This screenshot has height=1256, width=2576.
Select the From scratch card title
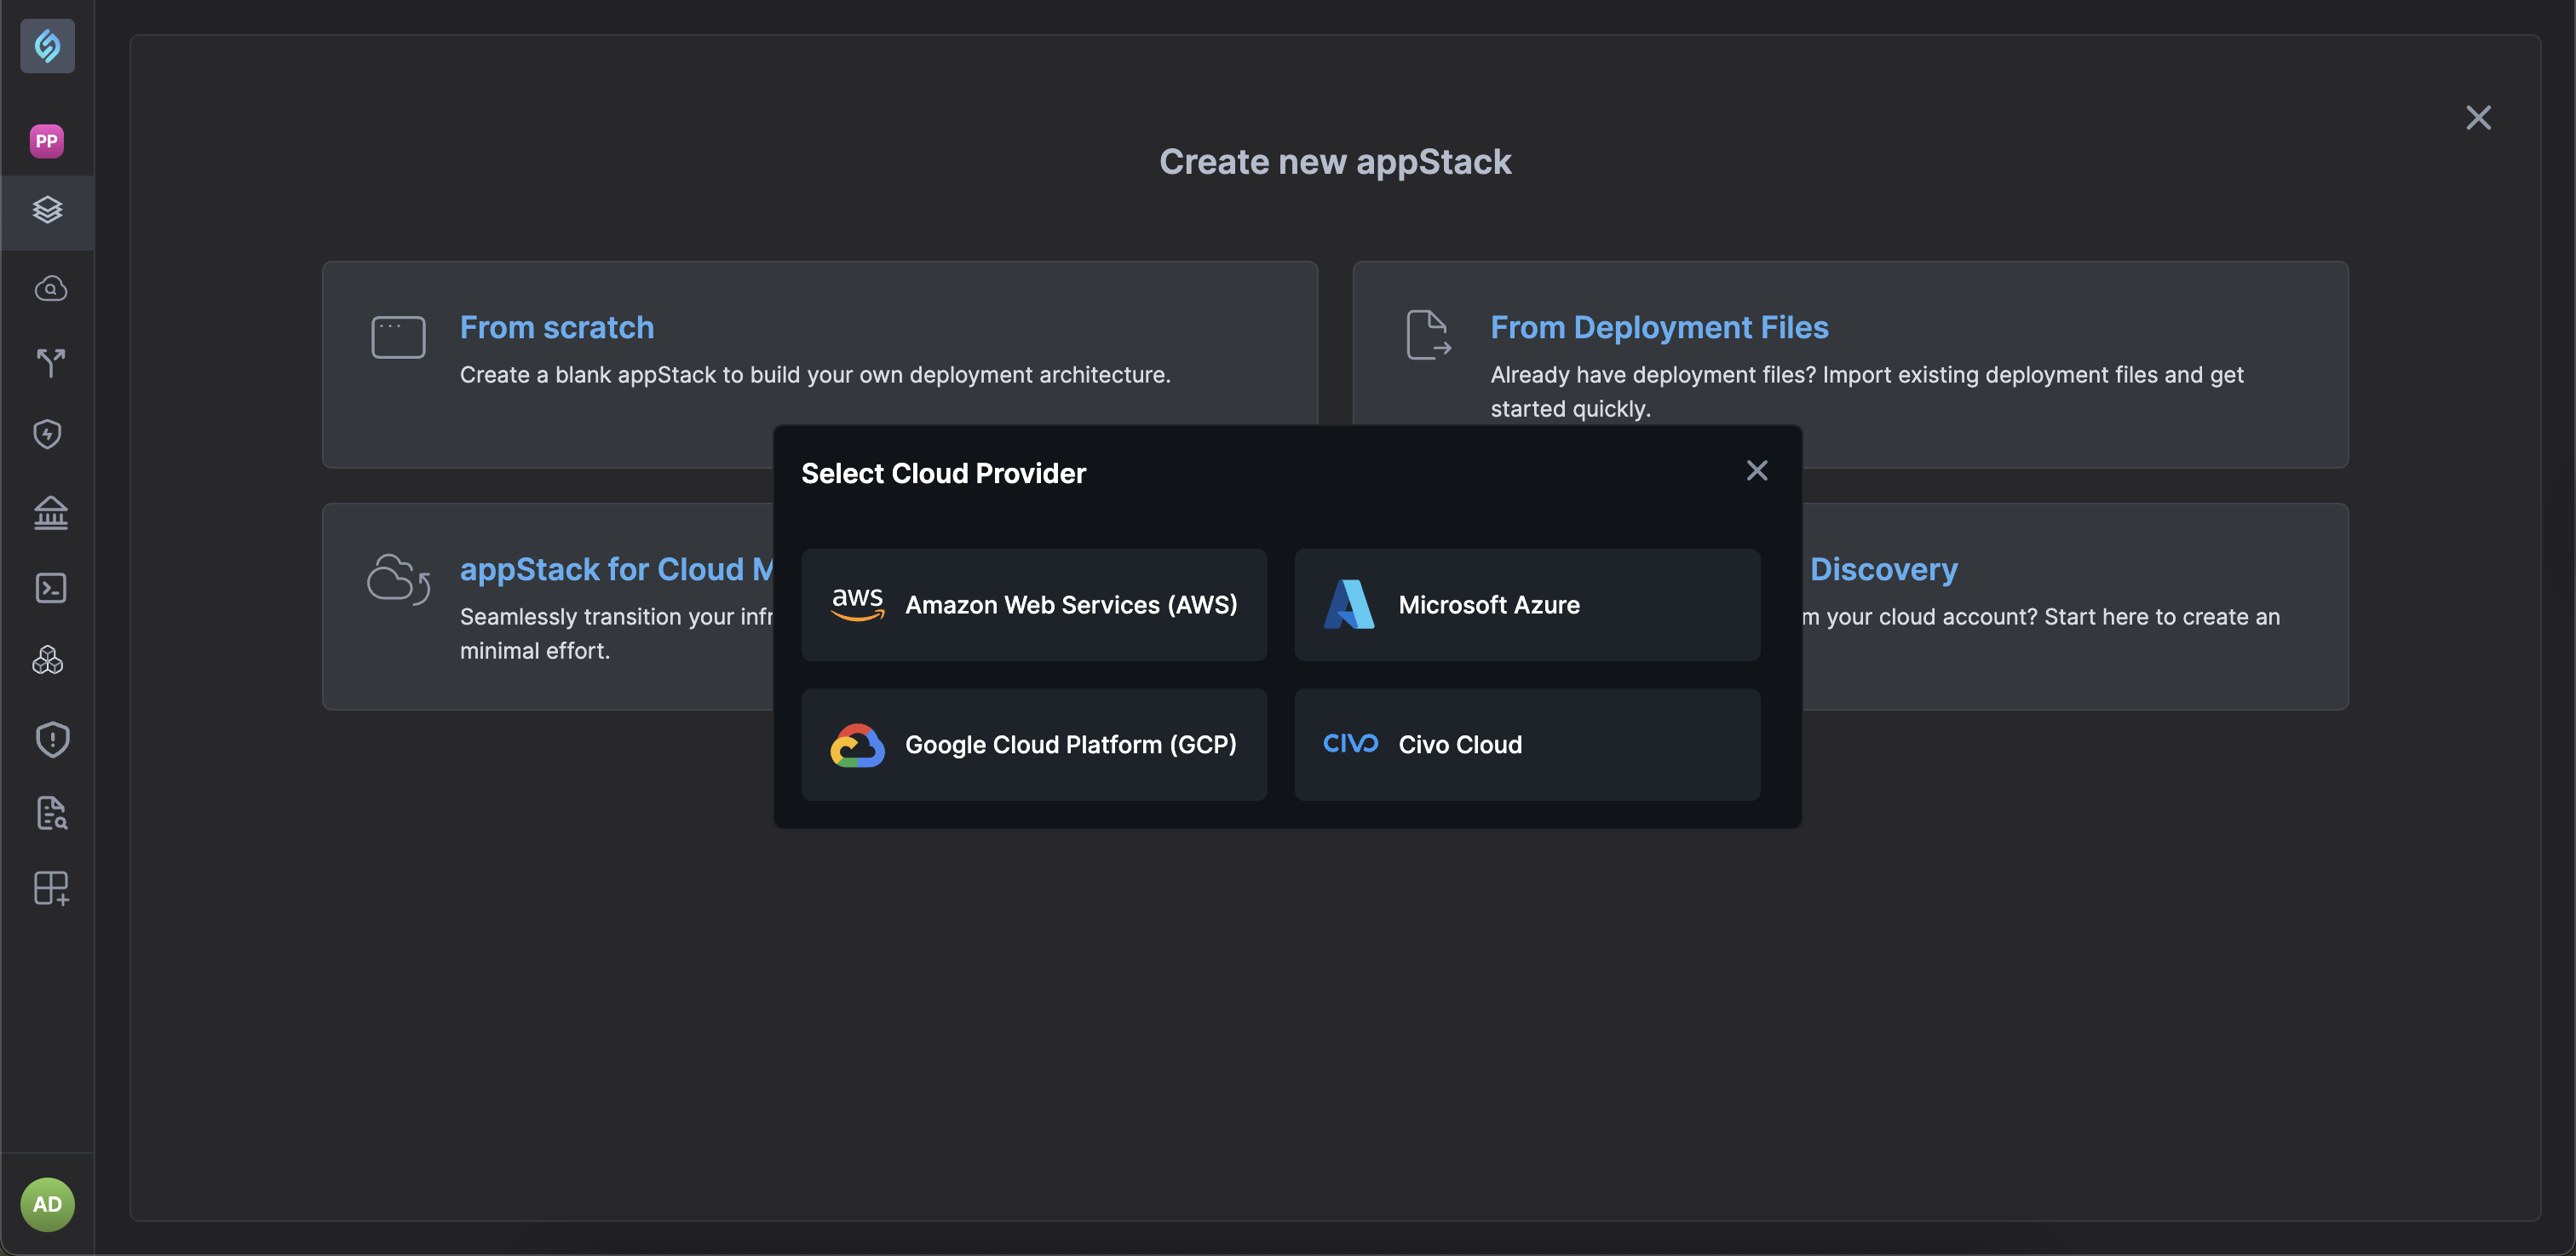tap(557, 327)
